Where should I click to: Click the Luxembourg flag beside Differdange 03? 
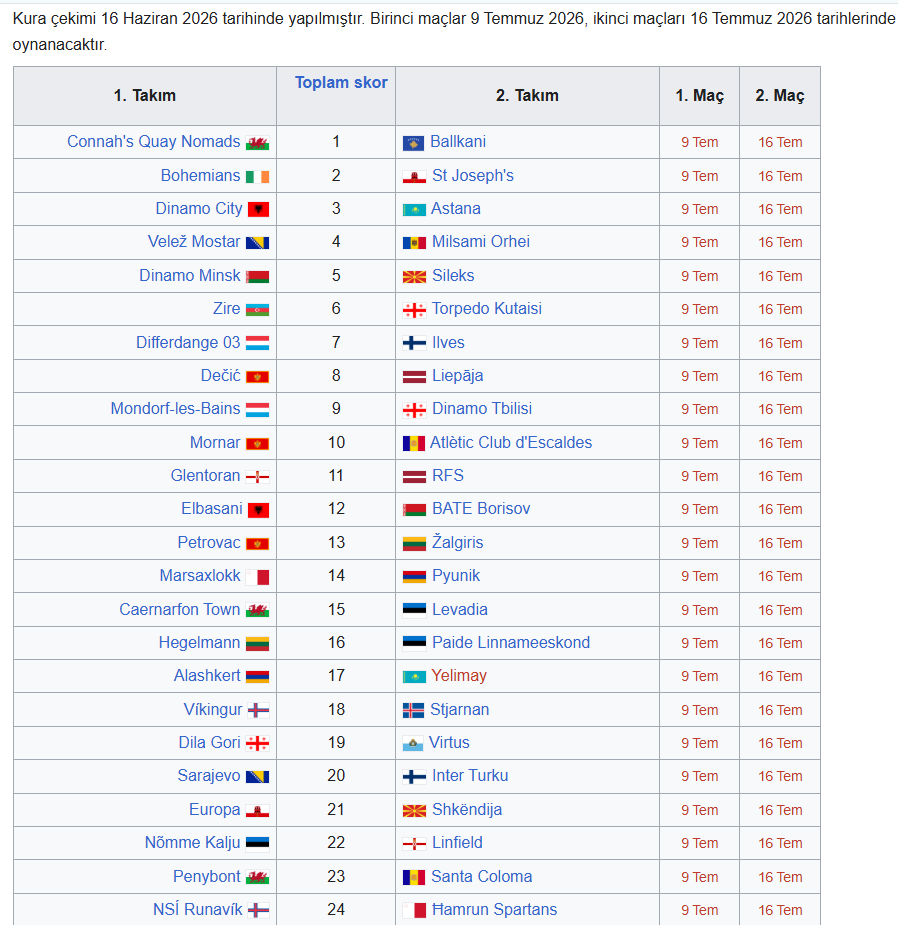point(257,343)
